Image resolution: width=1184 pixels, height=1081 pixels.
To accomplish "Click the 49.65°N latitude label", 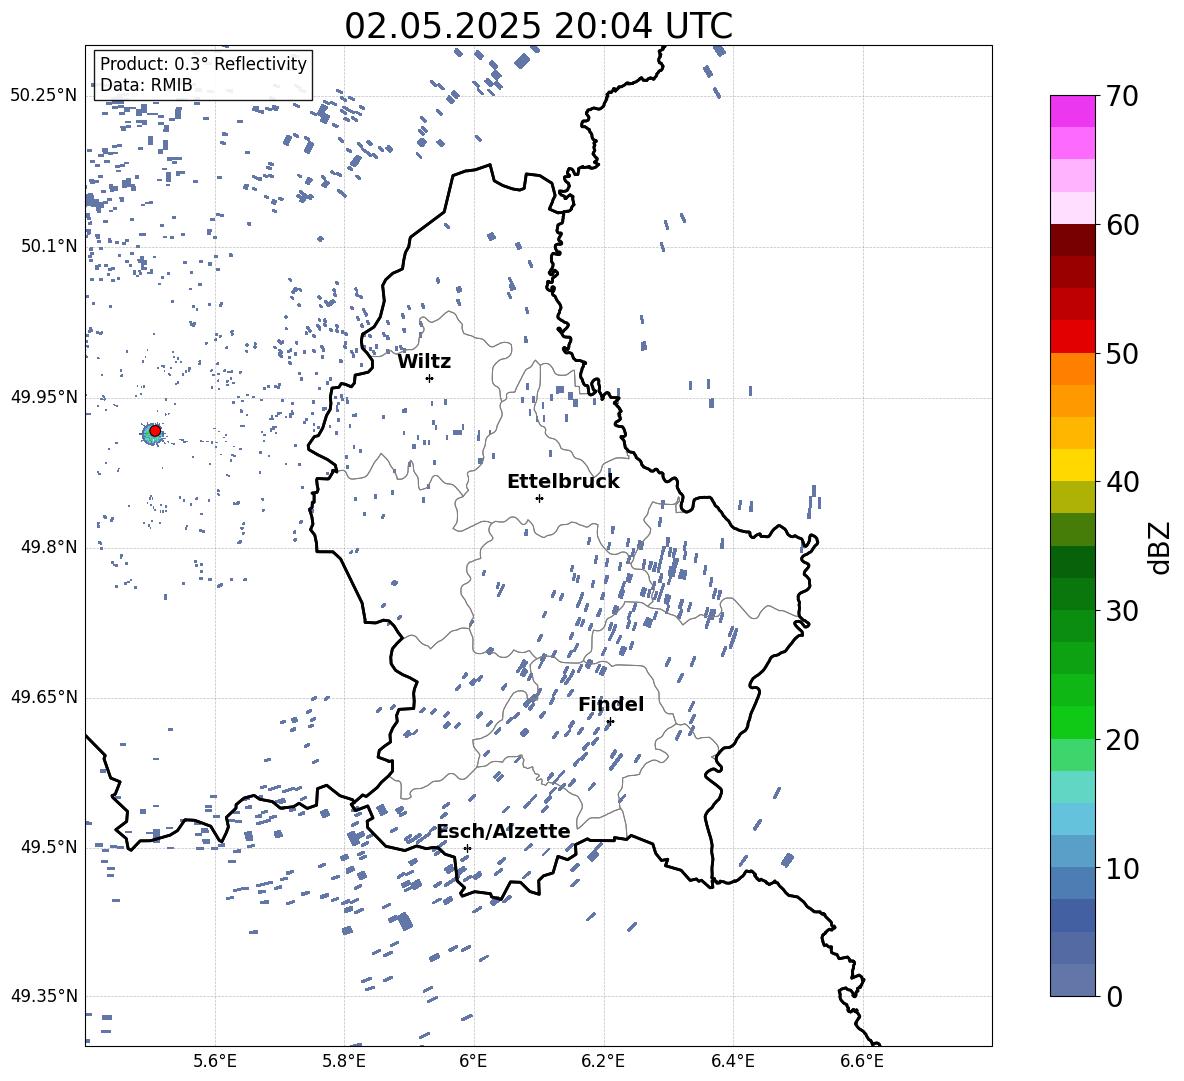I will pos(44,697).
